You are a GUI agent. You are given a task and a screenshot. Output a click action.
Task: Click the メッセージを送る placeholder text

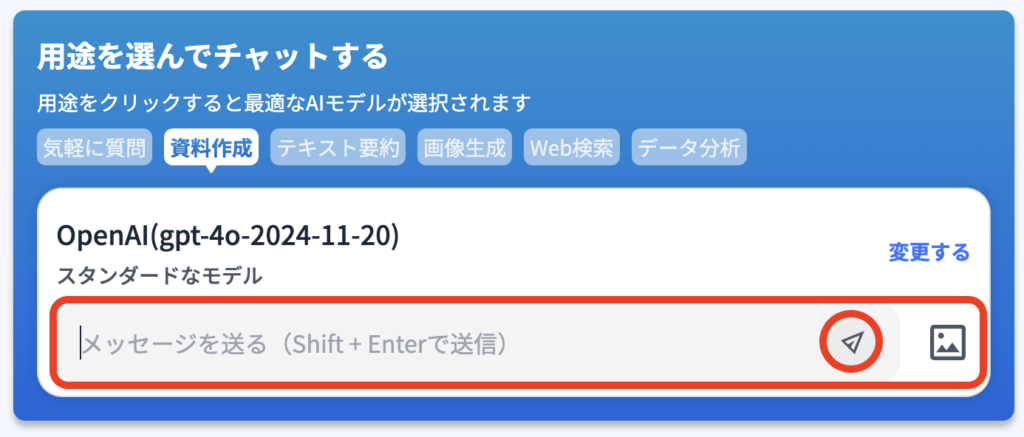(175, 344)
